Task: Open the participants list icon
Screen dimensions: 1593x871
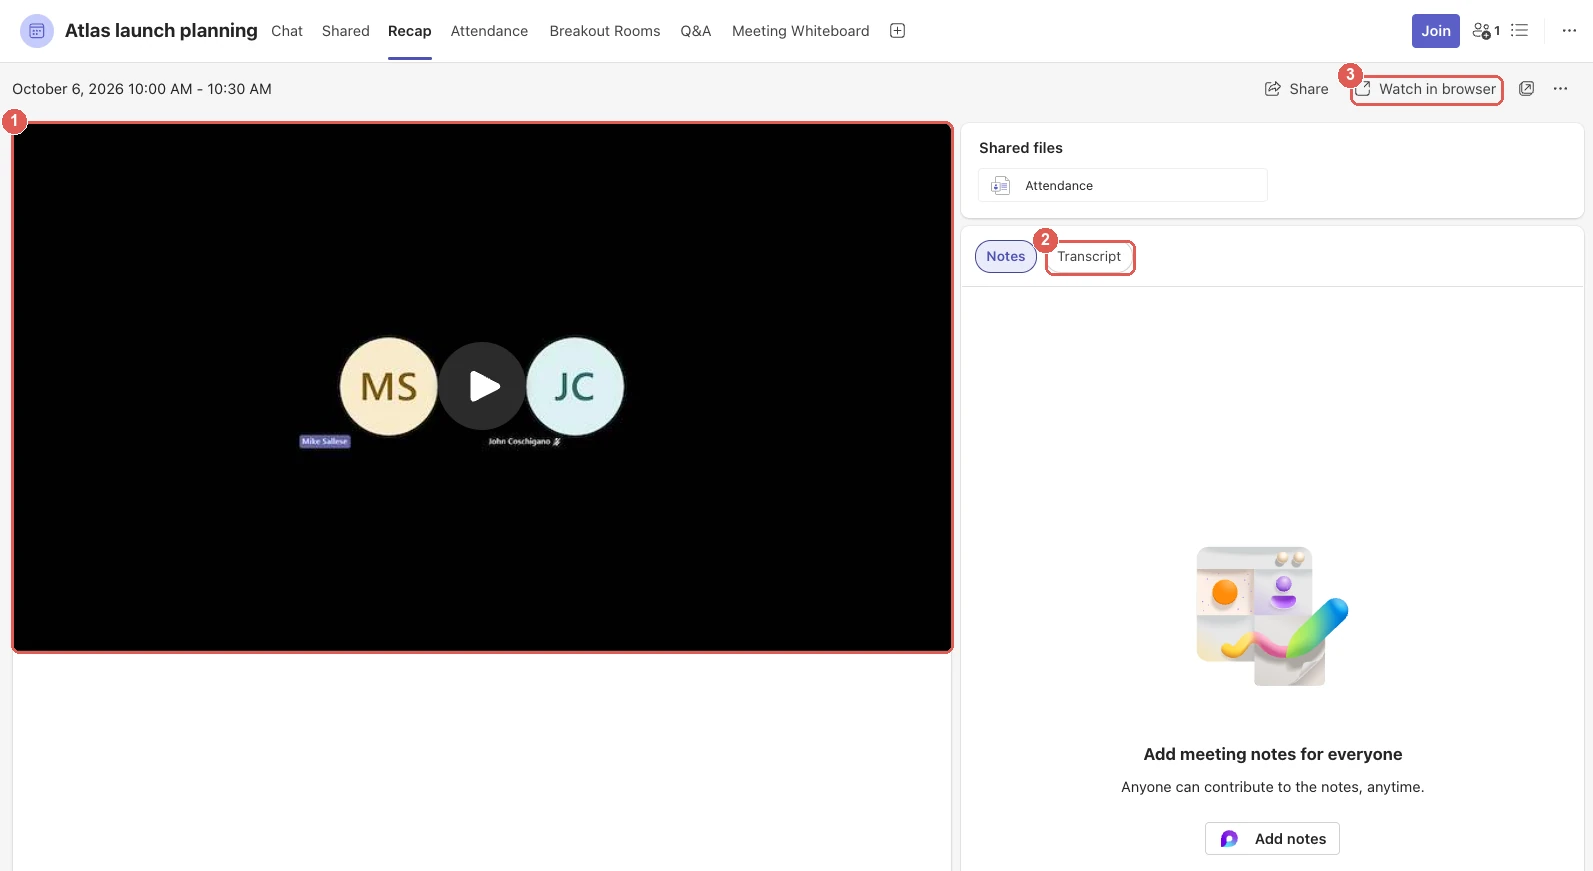Action: [1486, 31]
